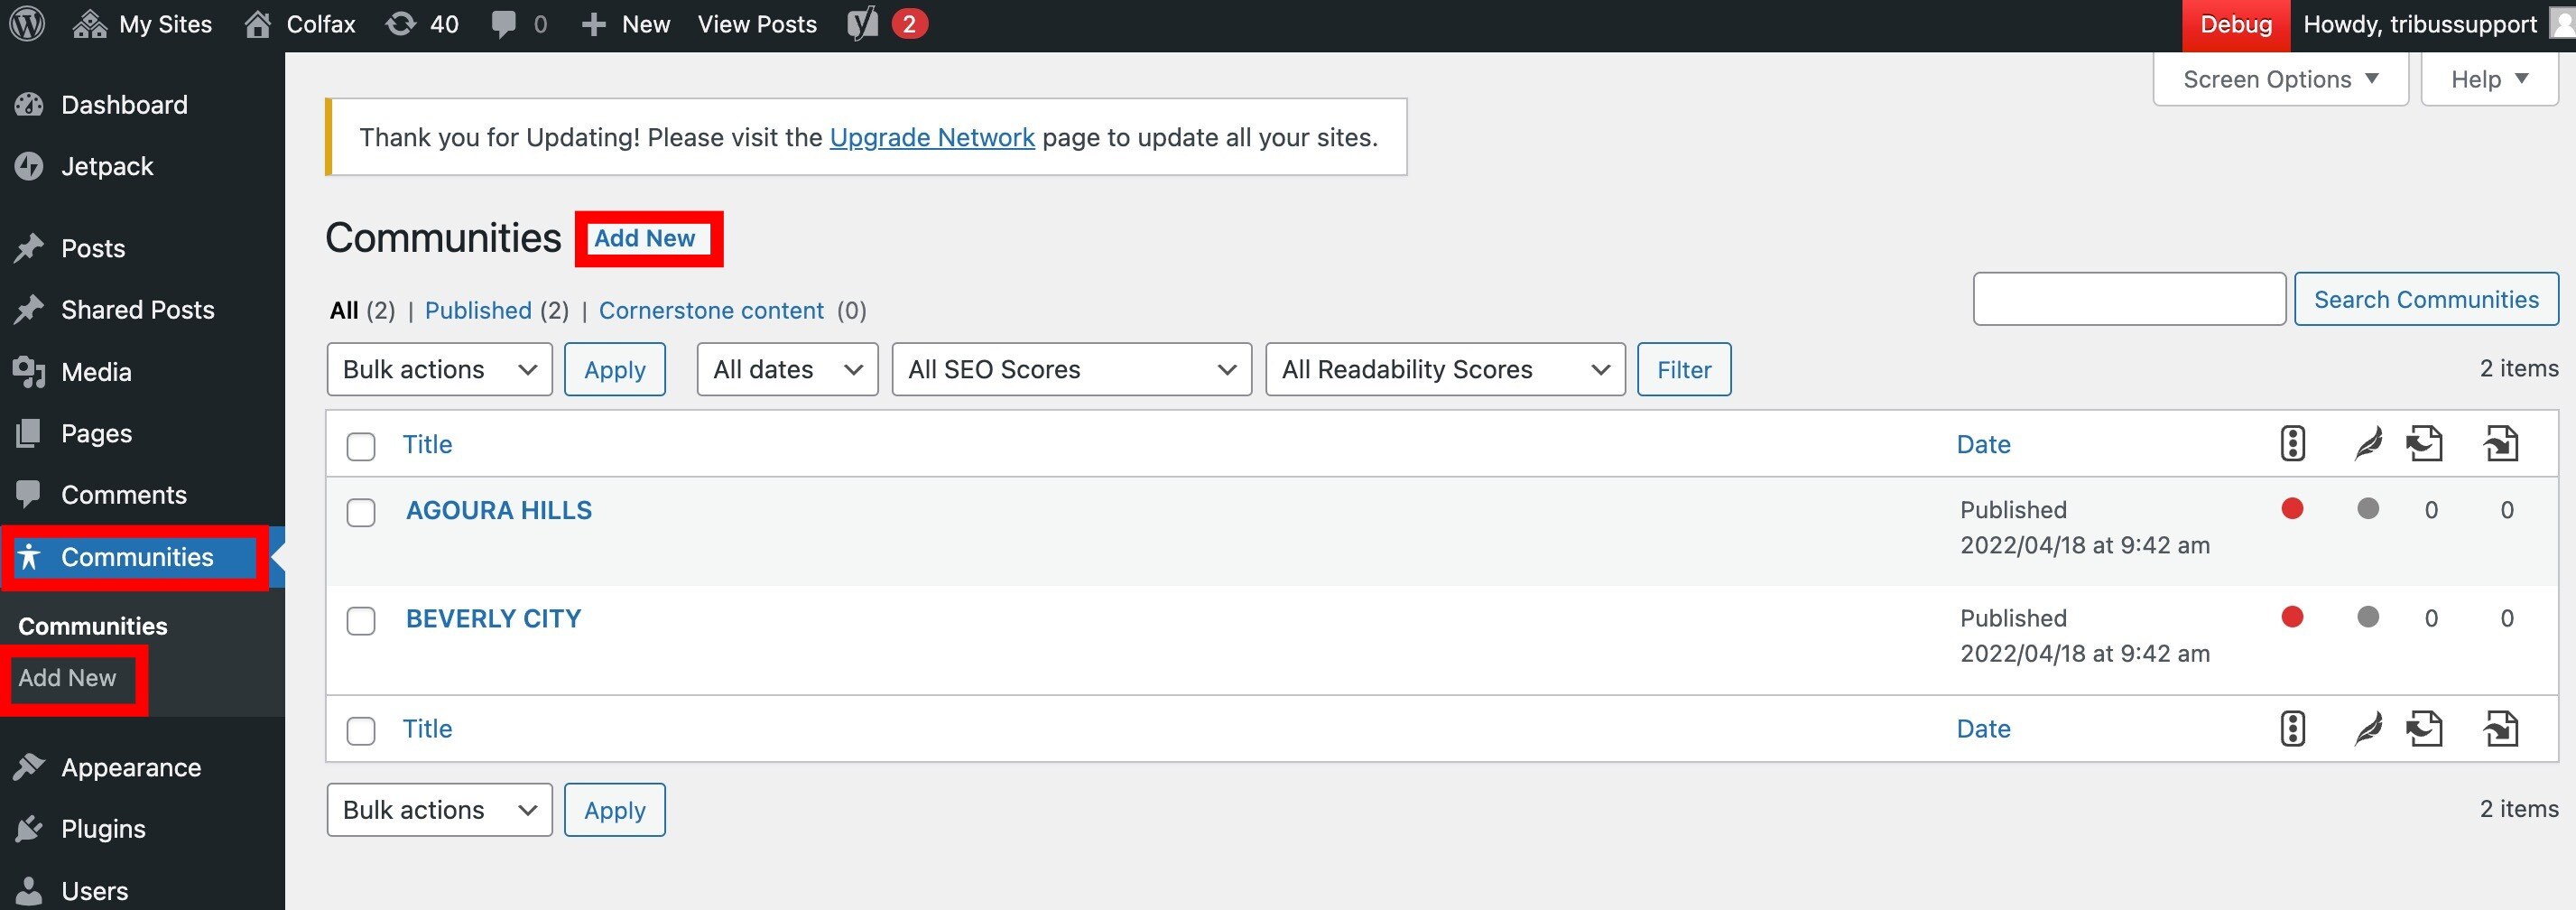Click the Filter button
The height and width of the screenshot is (910, 2576).
(1684, 369)
